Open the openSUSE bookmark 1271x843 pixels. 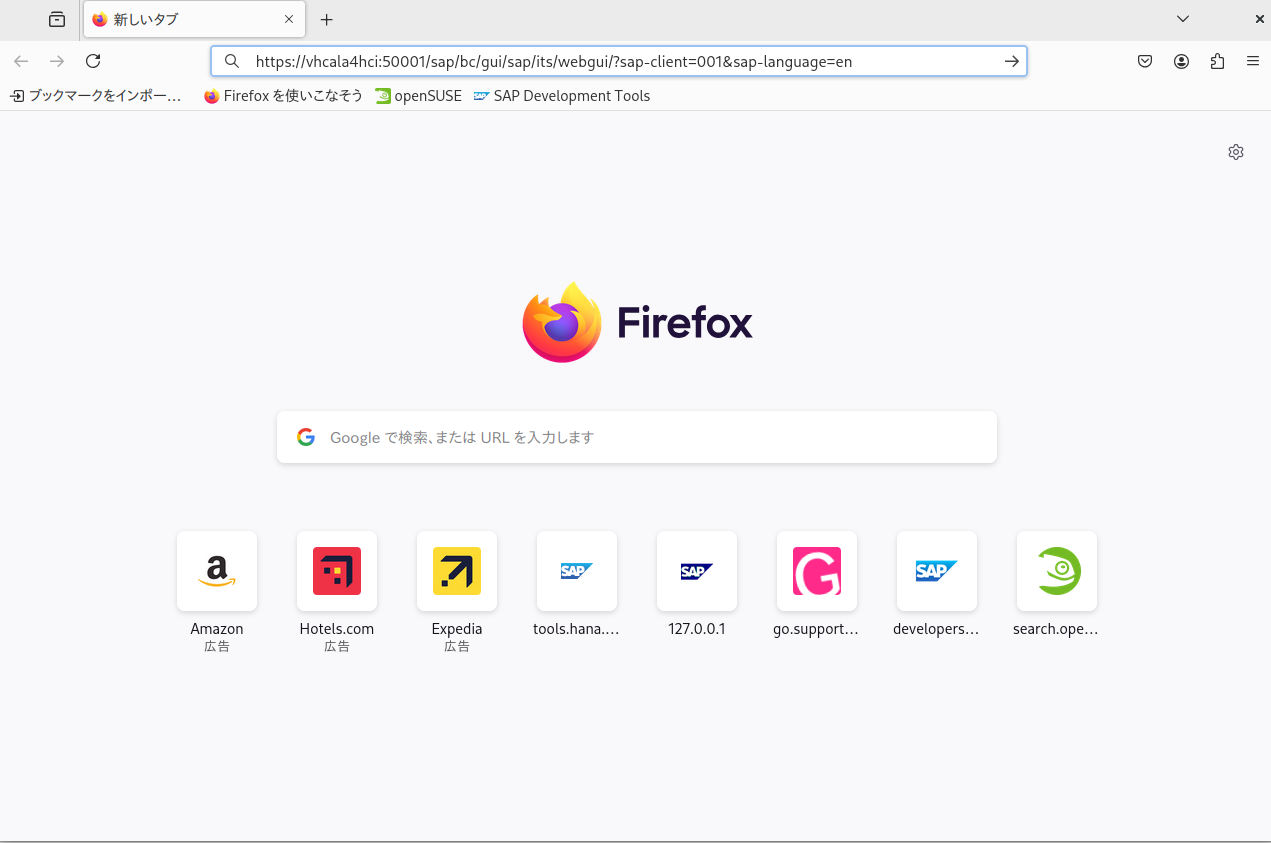coord(418,95)
